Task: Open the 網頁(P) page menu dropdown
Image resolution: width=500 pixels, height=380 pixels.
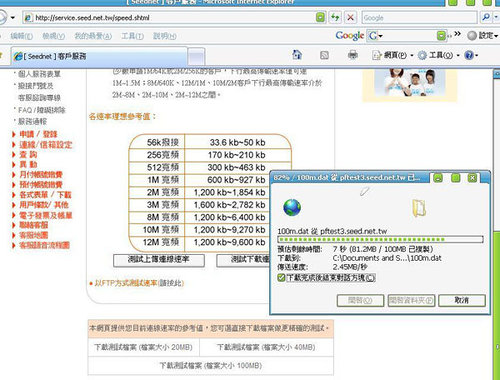Action: (412, 55)
